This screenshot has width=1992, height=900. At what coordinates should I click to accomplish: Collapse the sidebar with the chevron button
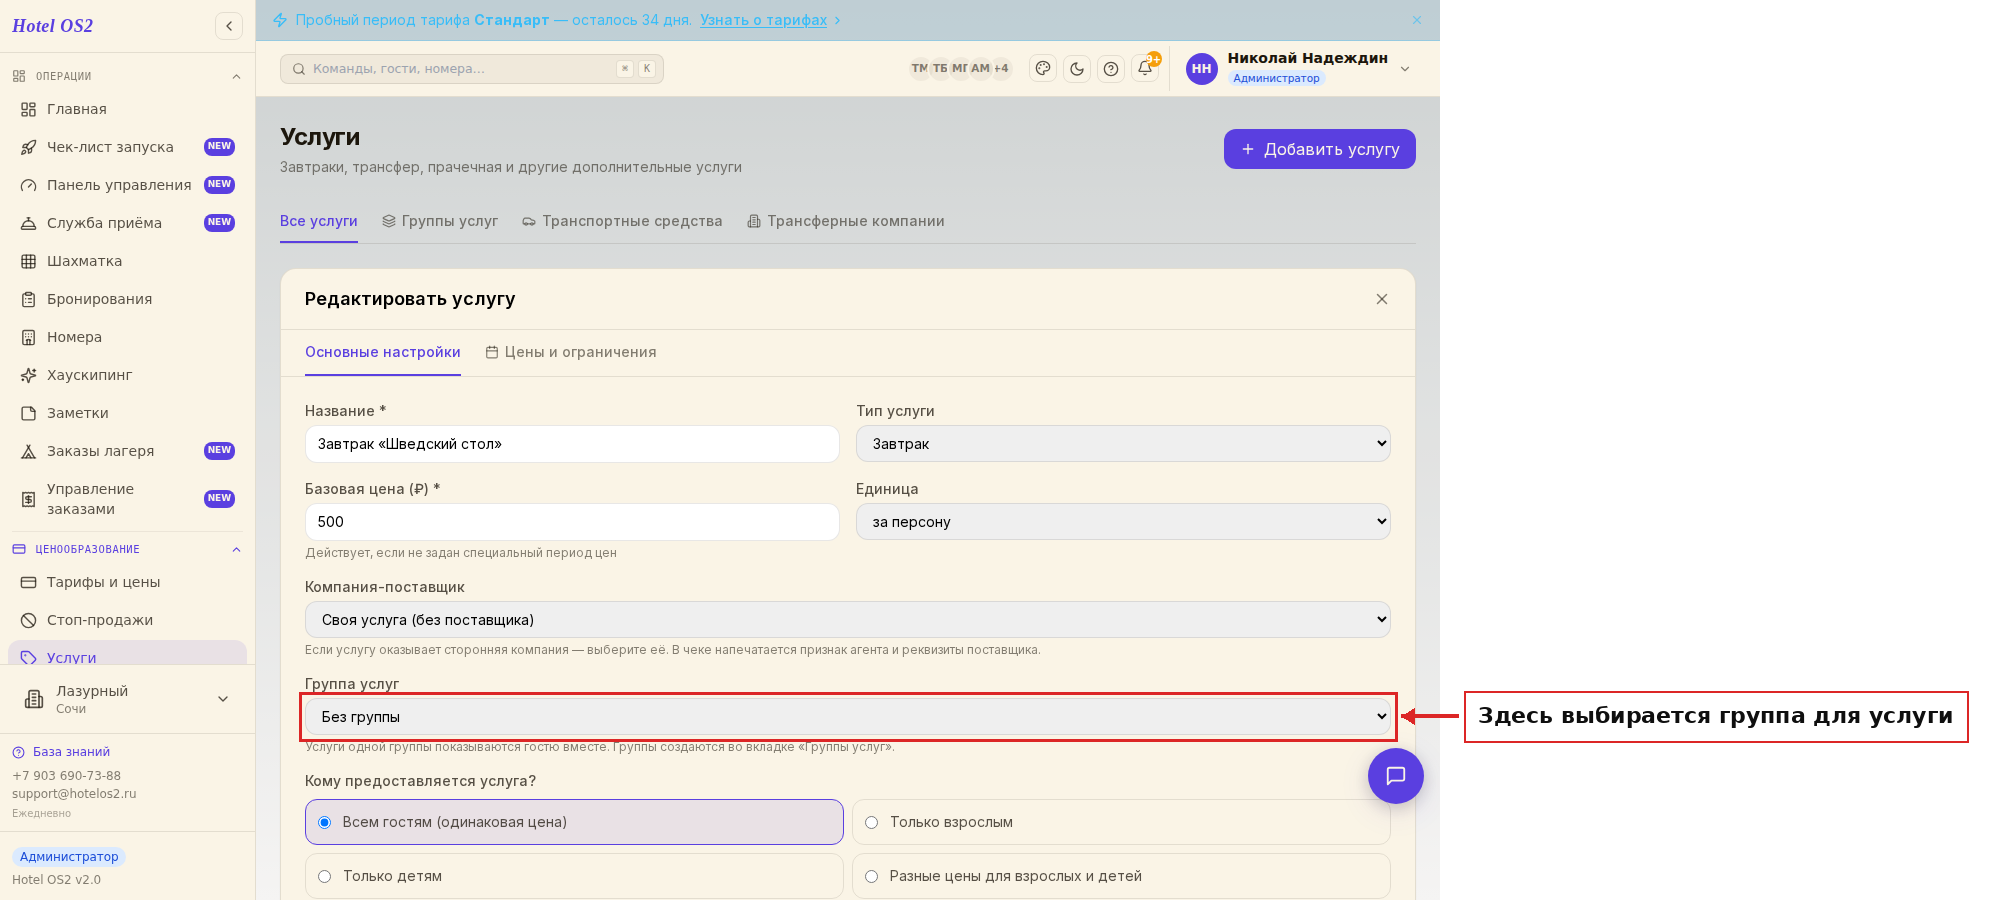229,26
